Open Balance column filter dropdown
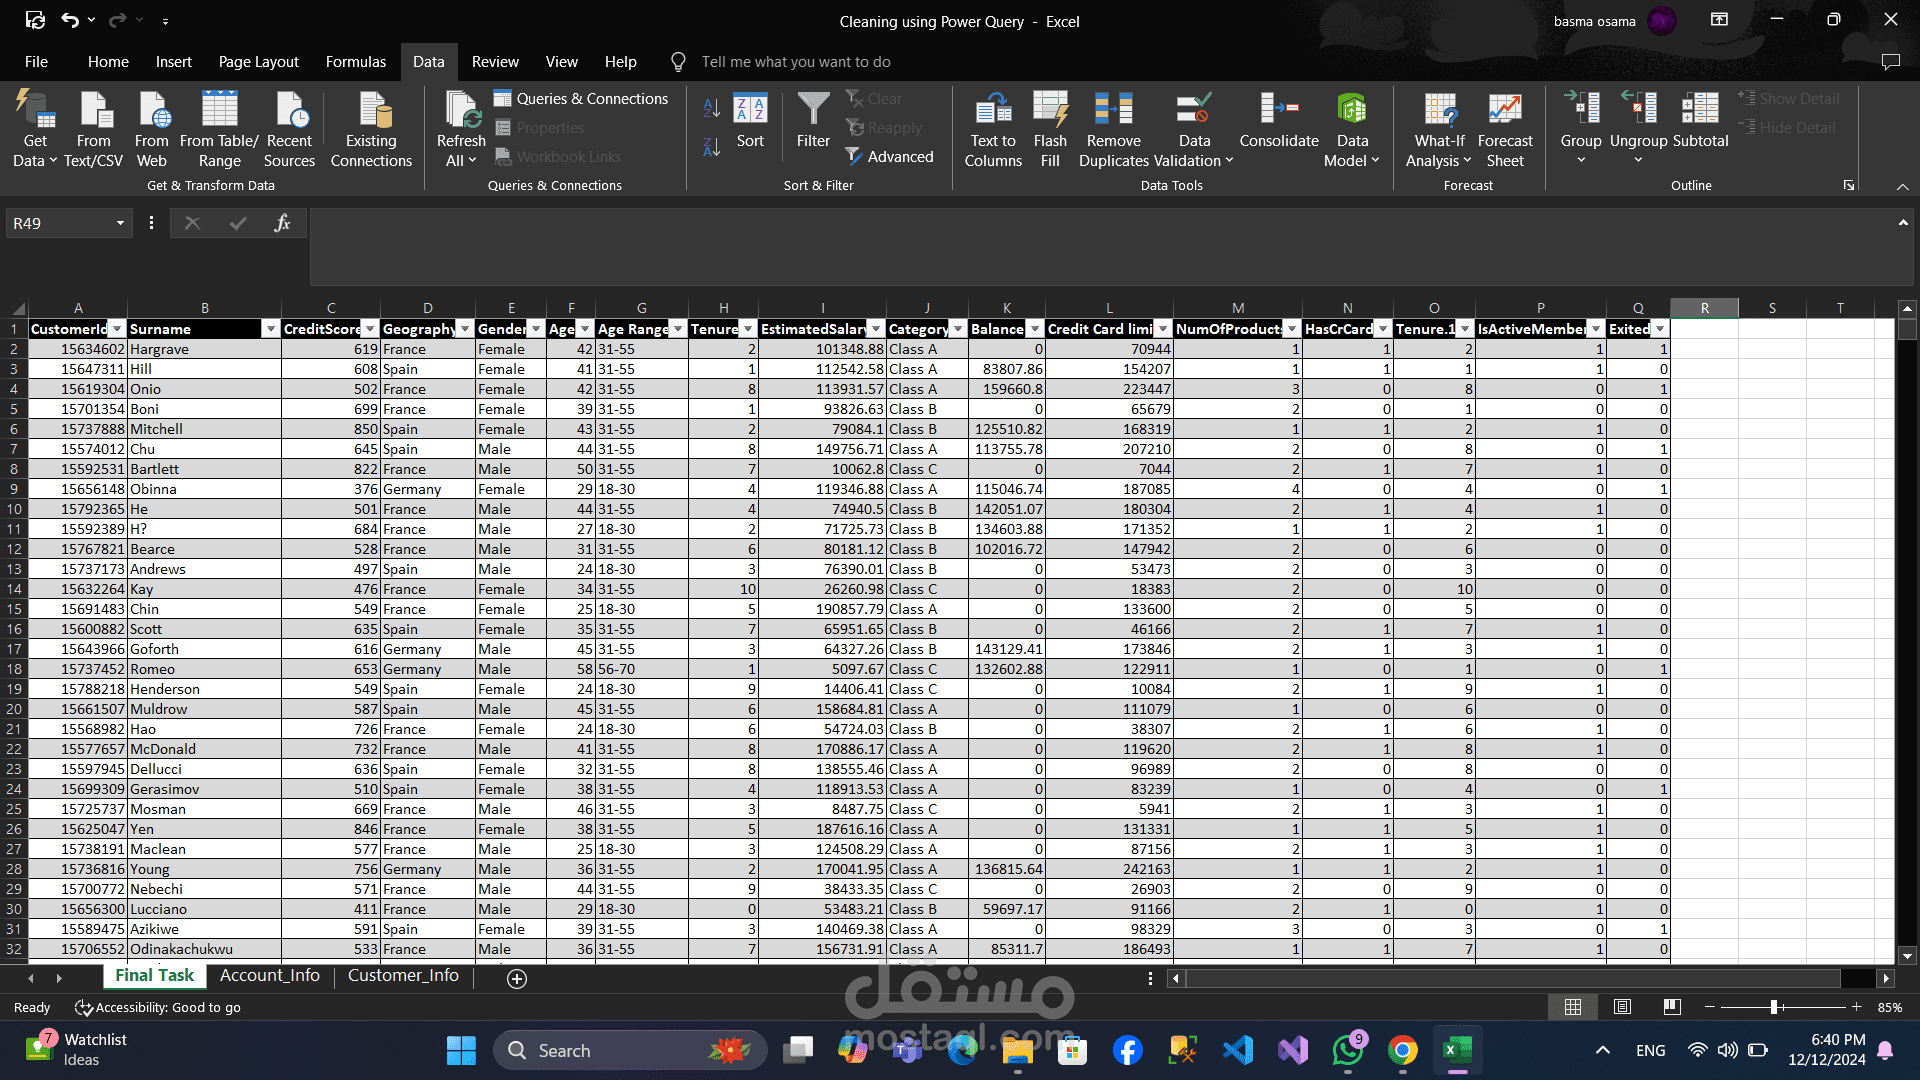 coord(1035,329)
